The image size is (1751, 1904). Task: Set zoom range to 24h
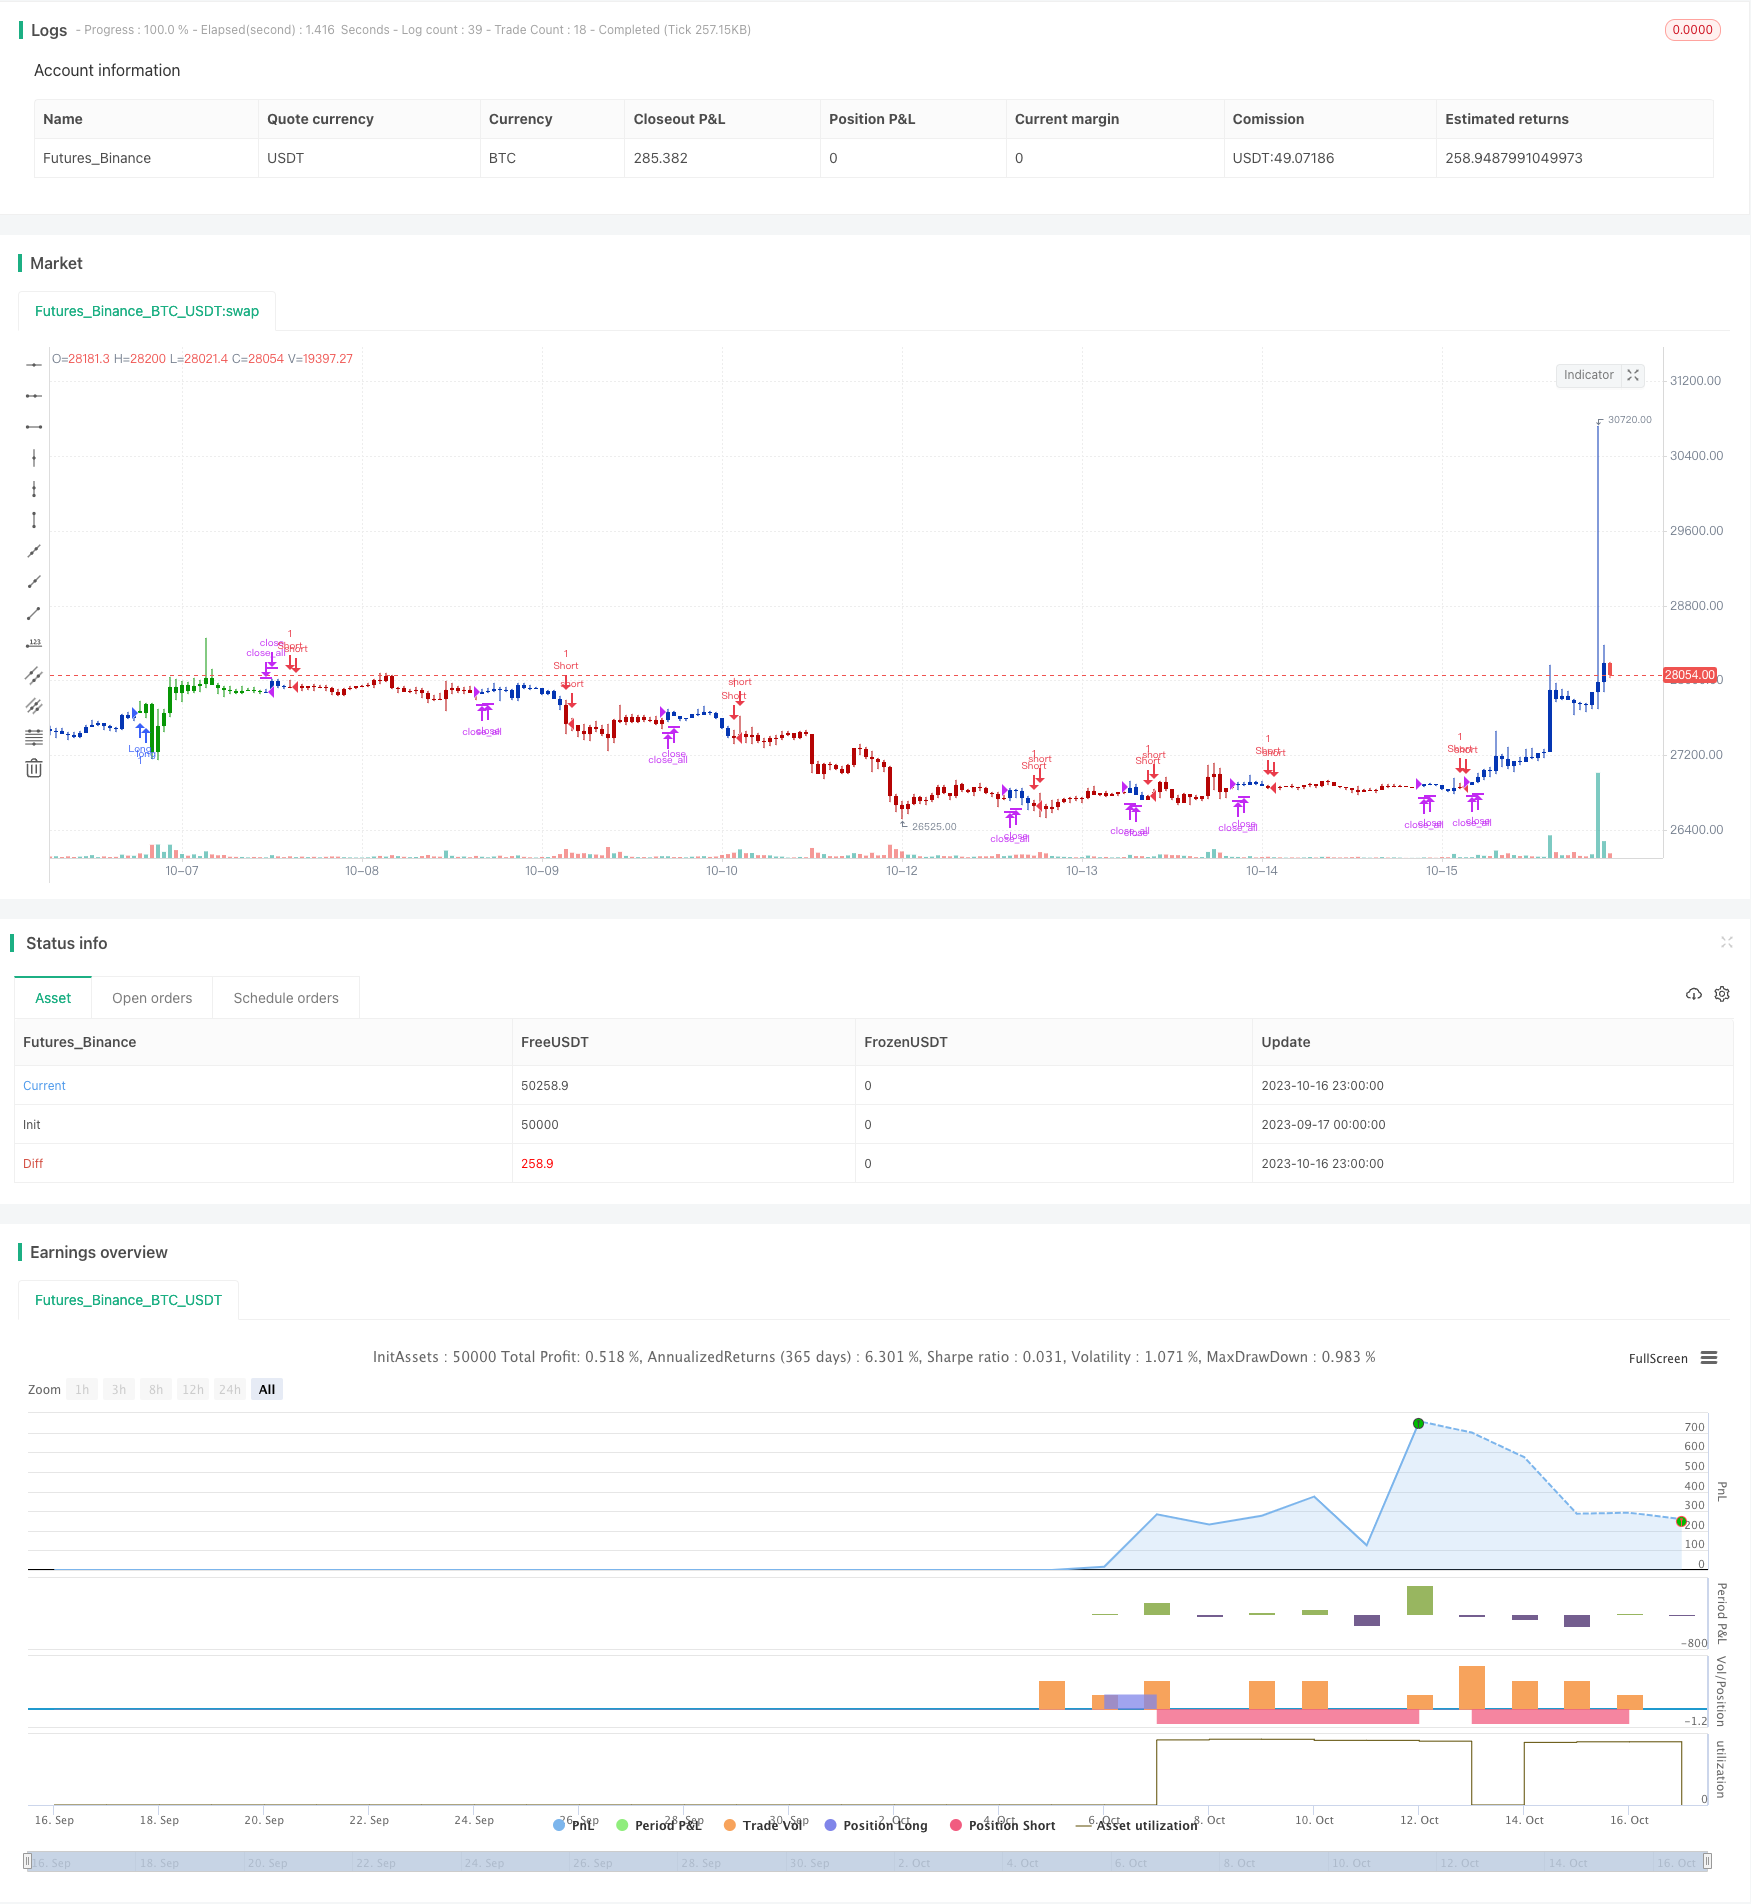click(x=230, y=1389)
